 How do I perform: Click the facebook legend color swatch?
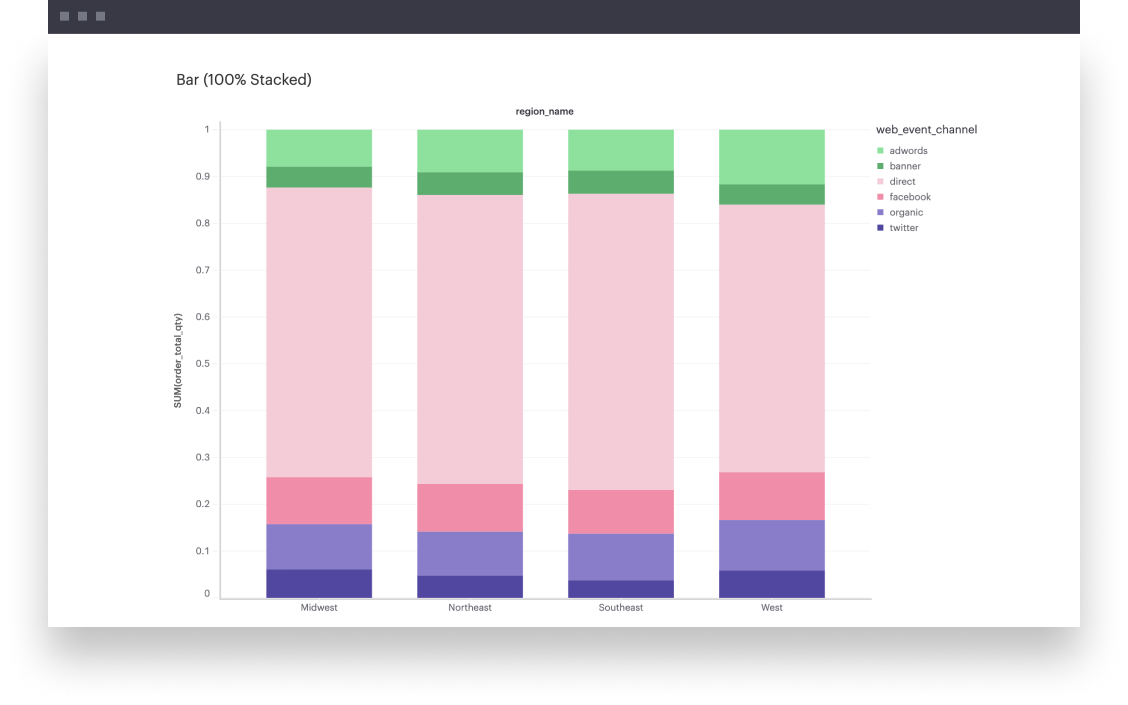pyautogui.click(x=880, y=197)
